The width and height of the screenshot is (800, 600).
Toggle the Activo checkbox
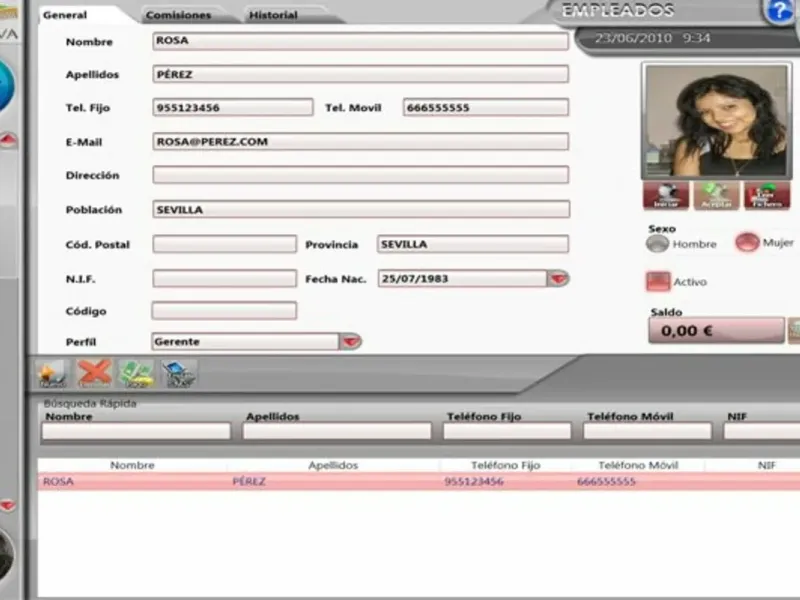tap(658, 282)
